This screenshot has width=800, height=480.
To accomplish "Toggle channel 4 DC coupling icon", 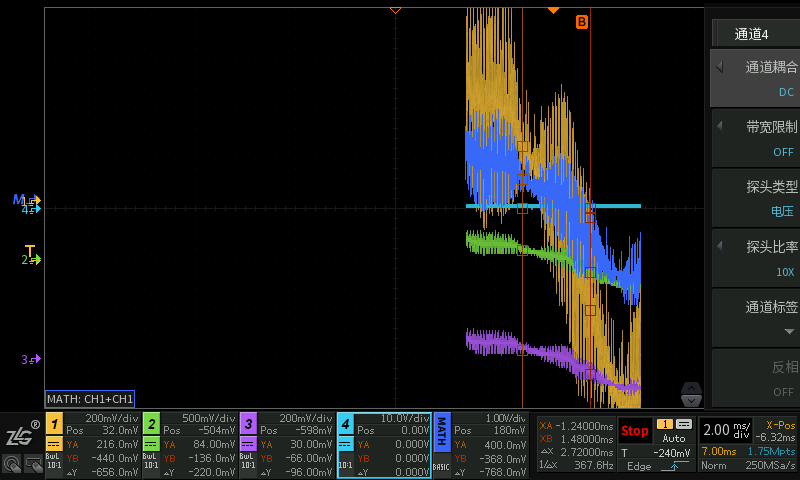I will pos(345,444).
